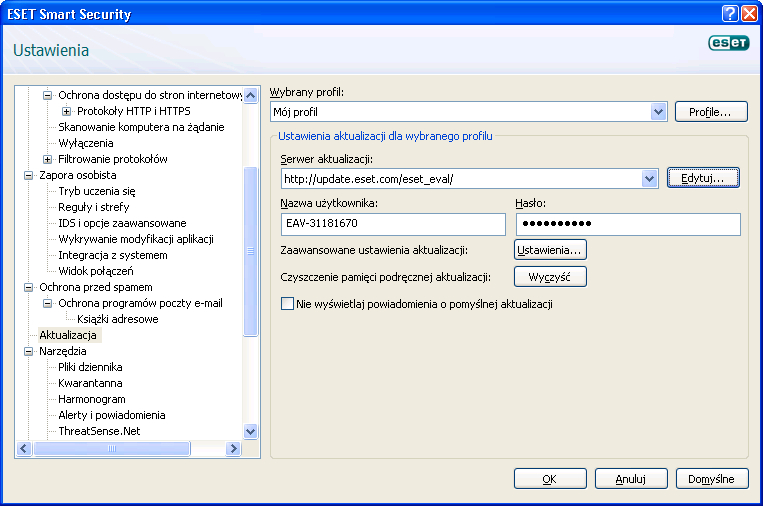Click the tree vertical scrollbar thumb
This screenshot has height=506, width=763.
point(251,252)
